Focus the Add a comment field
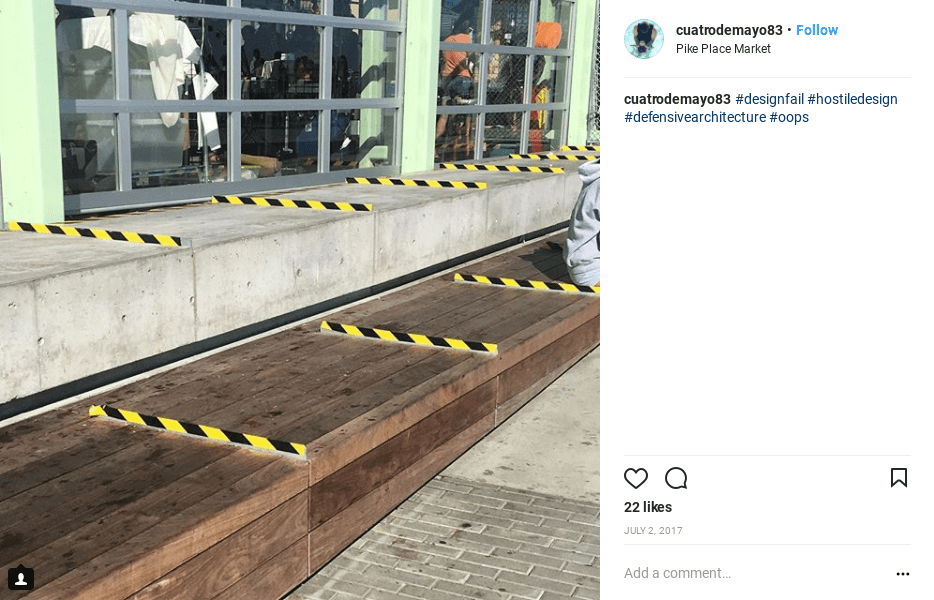Viewport: 934px width, 600px height. point(756,573)
